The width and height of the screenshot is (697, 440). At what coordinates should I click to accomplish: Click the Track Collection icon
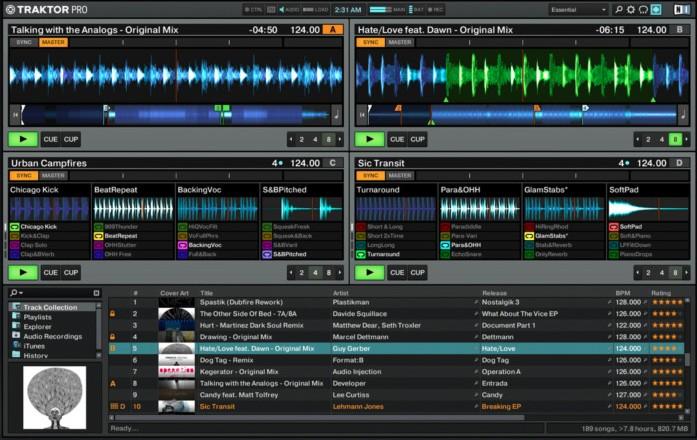point(16,307)
